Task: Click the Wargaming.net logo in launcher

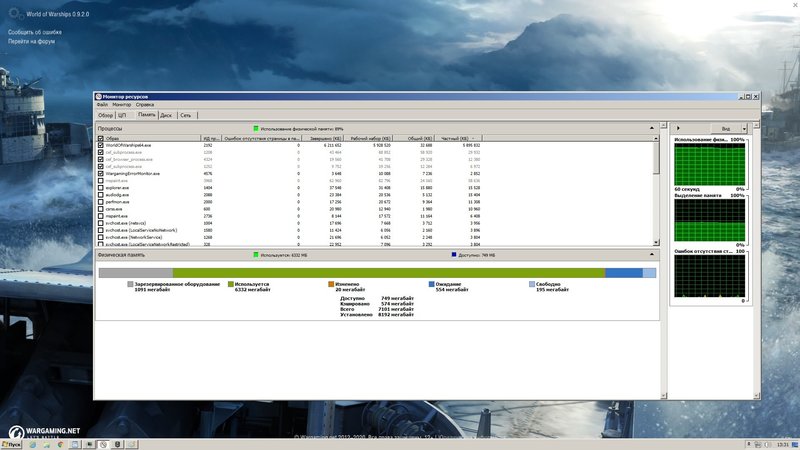Action: tap(44, 433)
